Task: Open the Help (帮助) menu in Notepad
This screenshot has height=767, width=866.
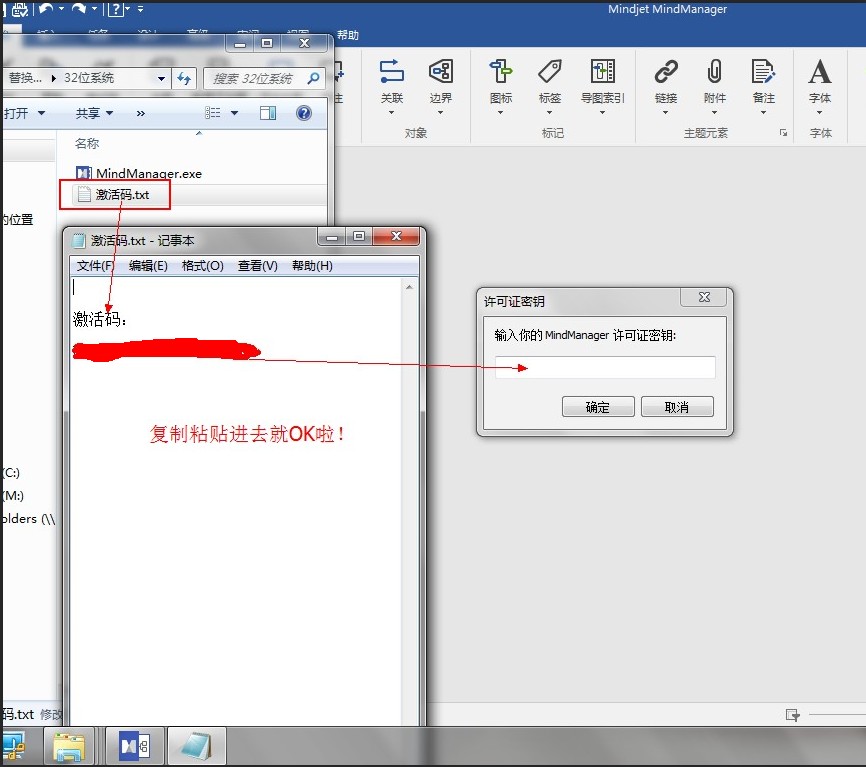Action: tap(312, 266)
